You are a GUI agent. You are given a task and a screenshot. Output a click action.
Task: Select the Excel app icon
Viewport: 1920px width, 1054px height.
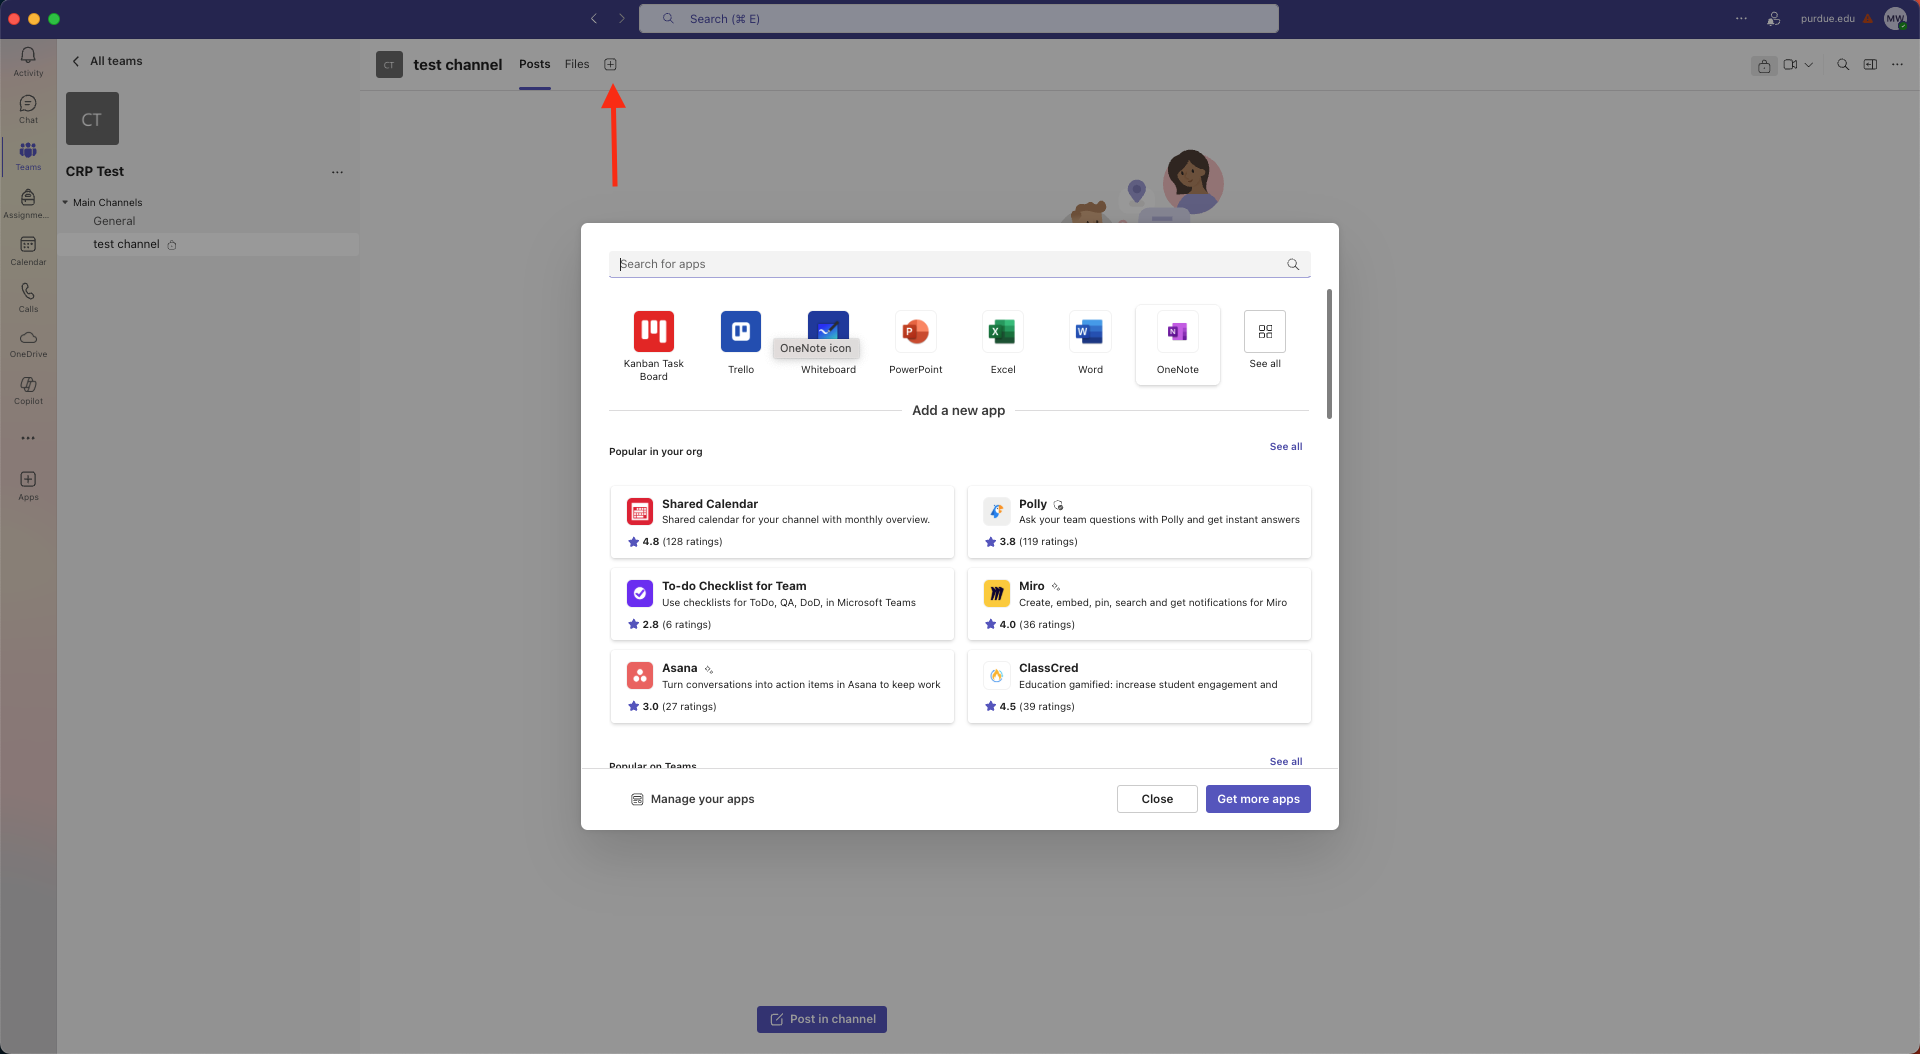pyautogui.click(x=1002, y=332)
